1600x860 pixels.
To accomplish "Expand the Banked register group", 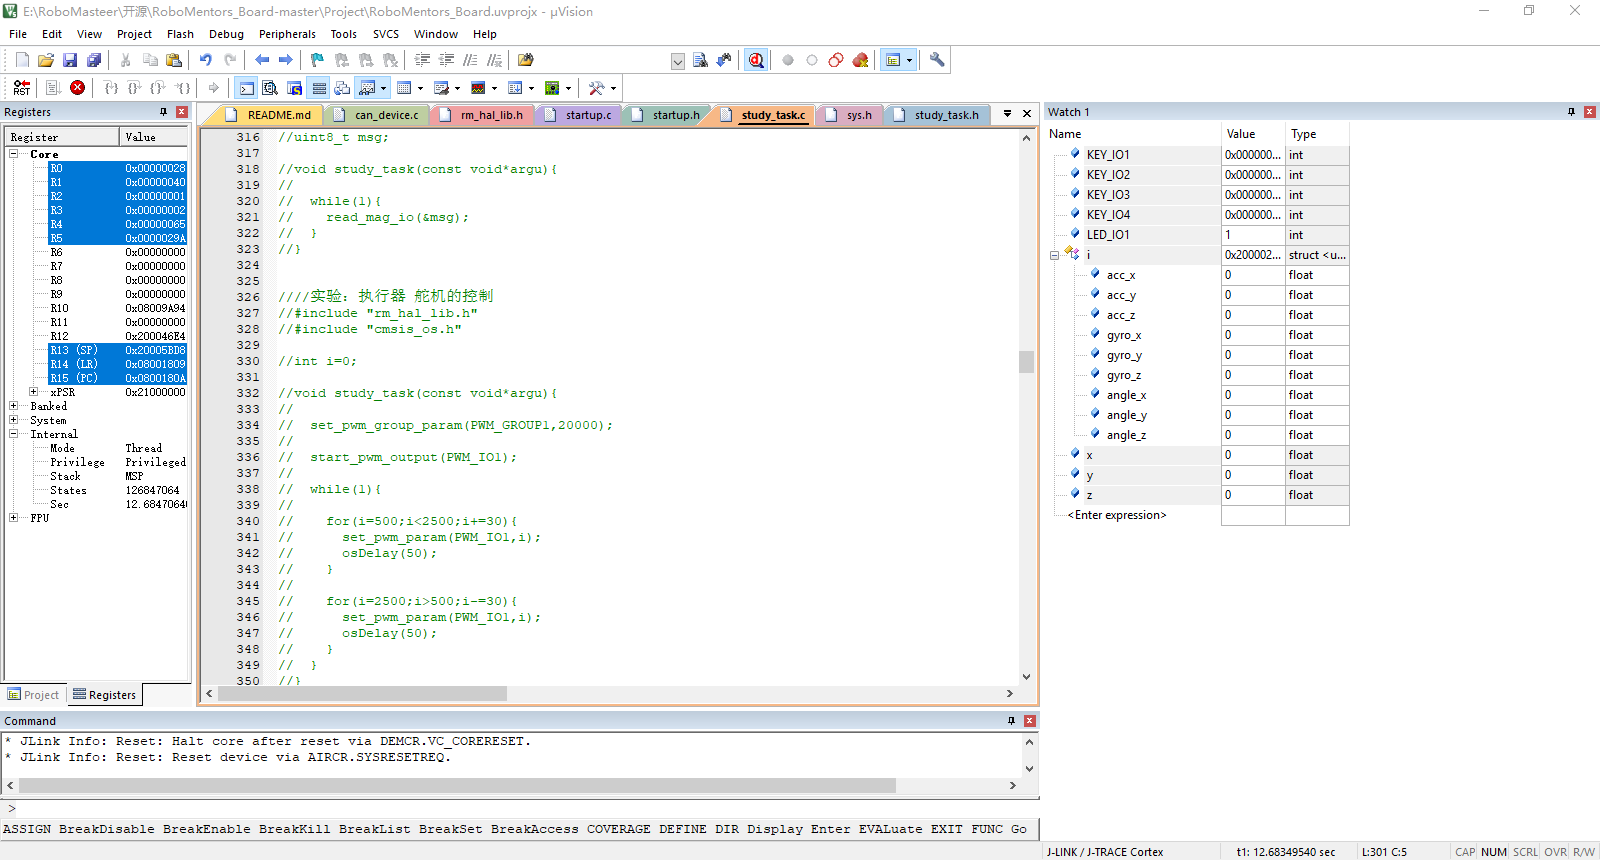I will pyautogui.click(x=13, y=406).
